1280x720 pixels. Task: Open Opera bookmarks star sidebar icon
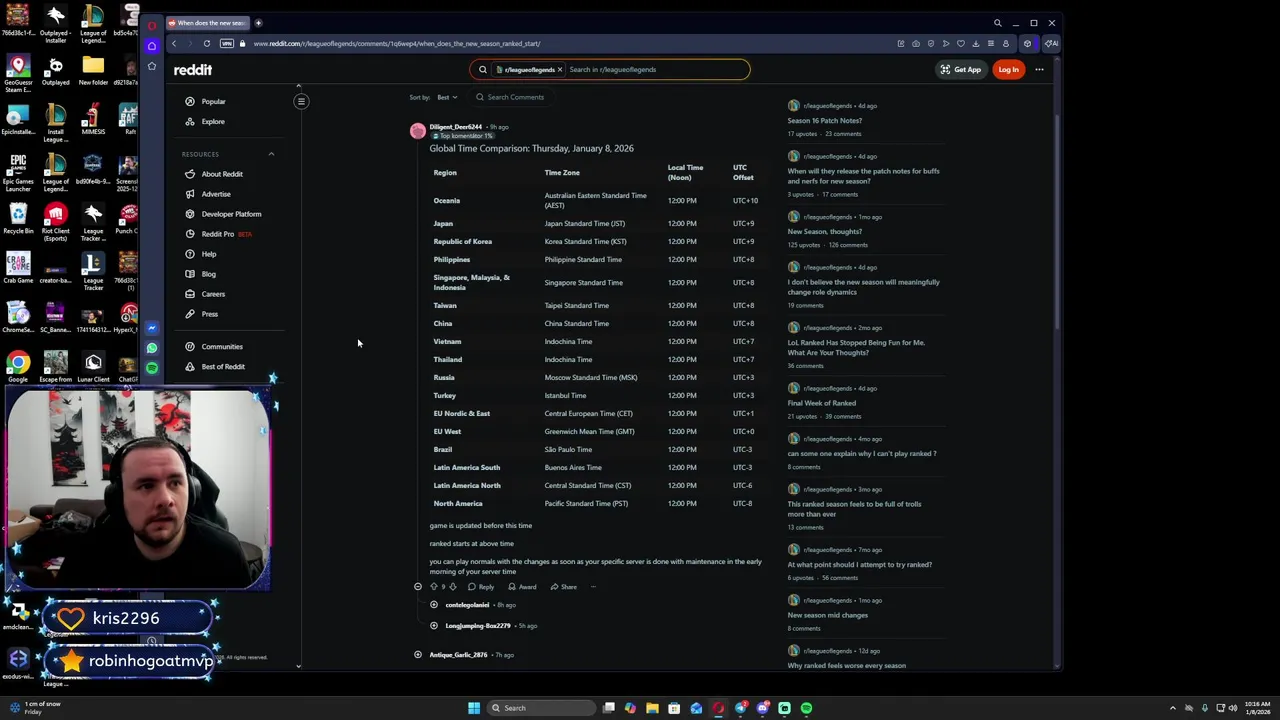tap(152, 66)
